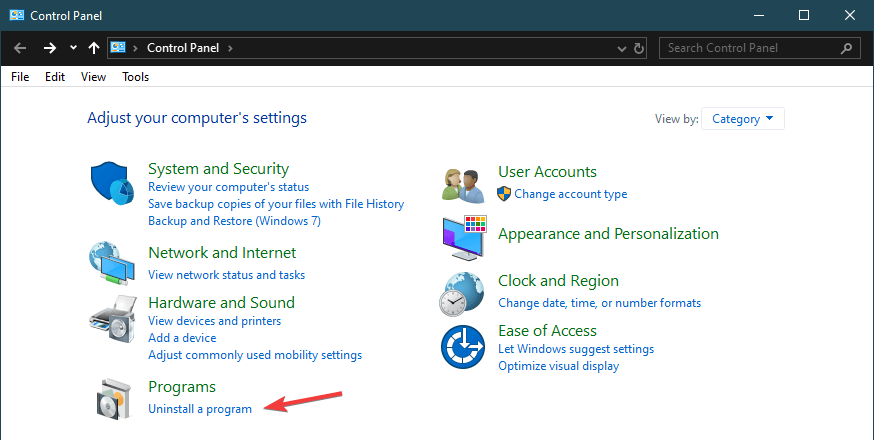Open the Network and Internet globe icon
Screen dimensions: 874x440
click(x=112, y=262)
